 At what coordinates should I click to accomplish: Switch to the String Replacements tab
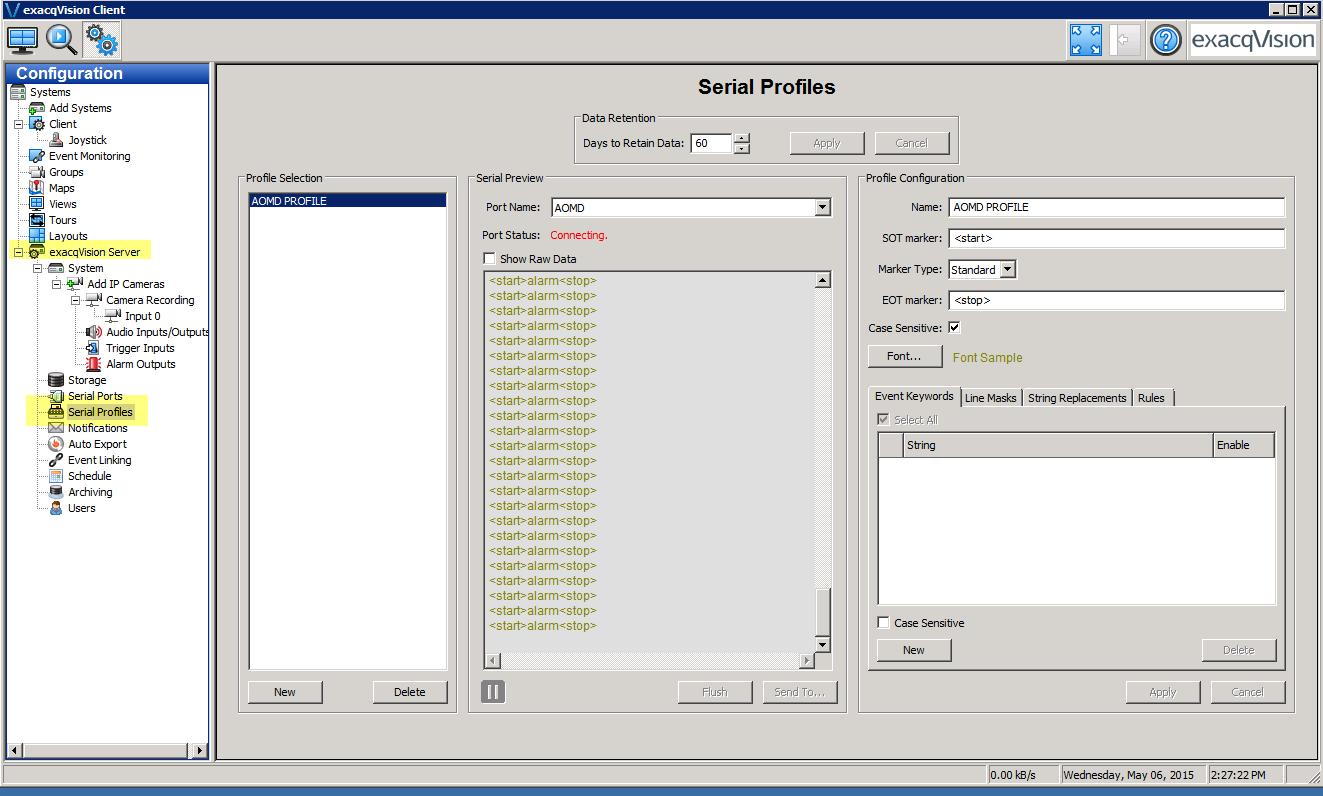(x=1077, y=398)
